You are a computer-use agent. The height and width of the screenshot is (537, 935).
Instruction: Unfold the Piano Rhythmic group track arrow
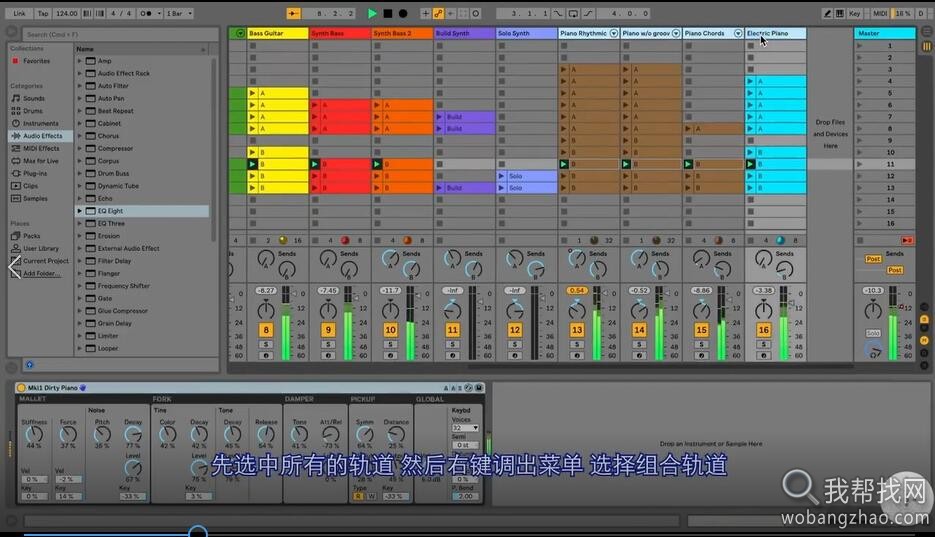point(614,33)
